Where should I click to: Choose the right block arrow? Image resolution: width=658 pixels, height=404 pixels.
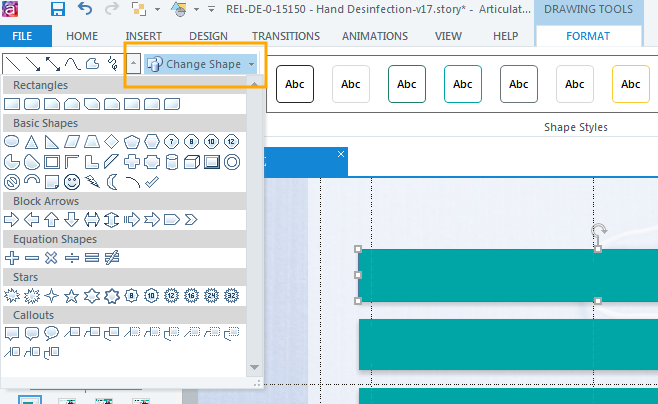coord(11,219)
